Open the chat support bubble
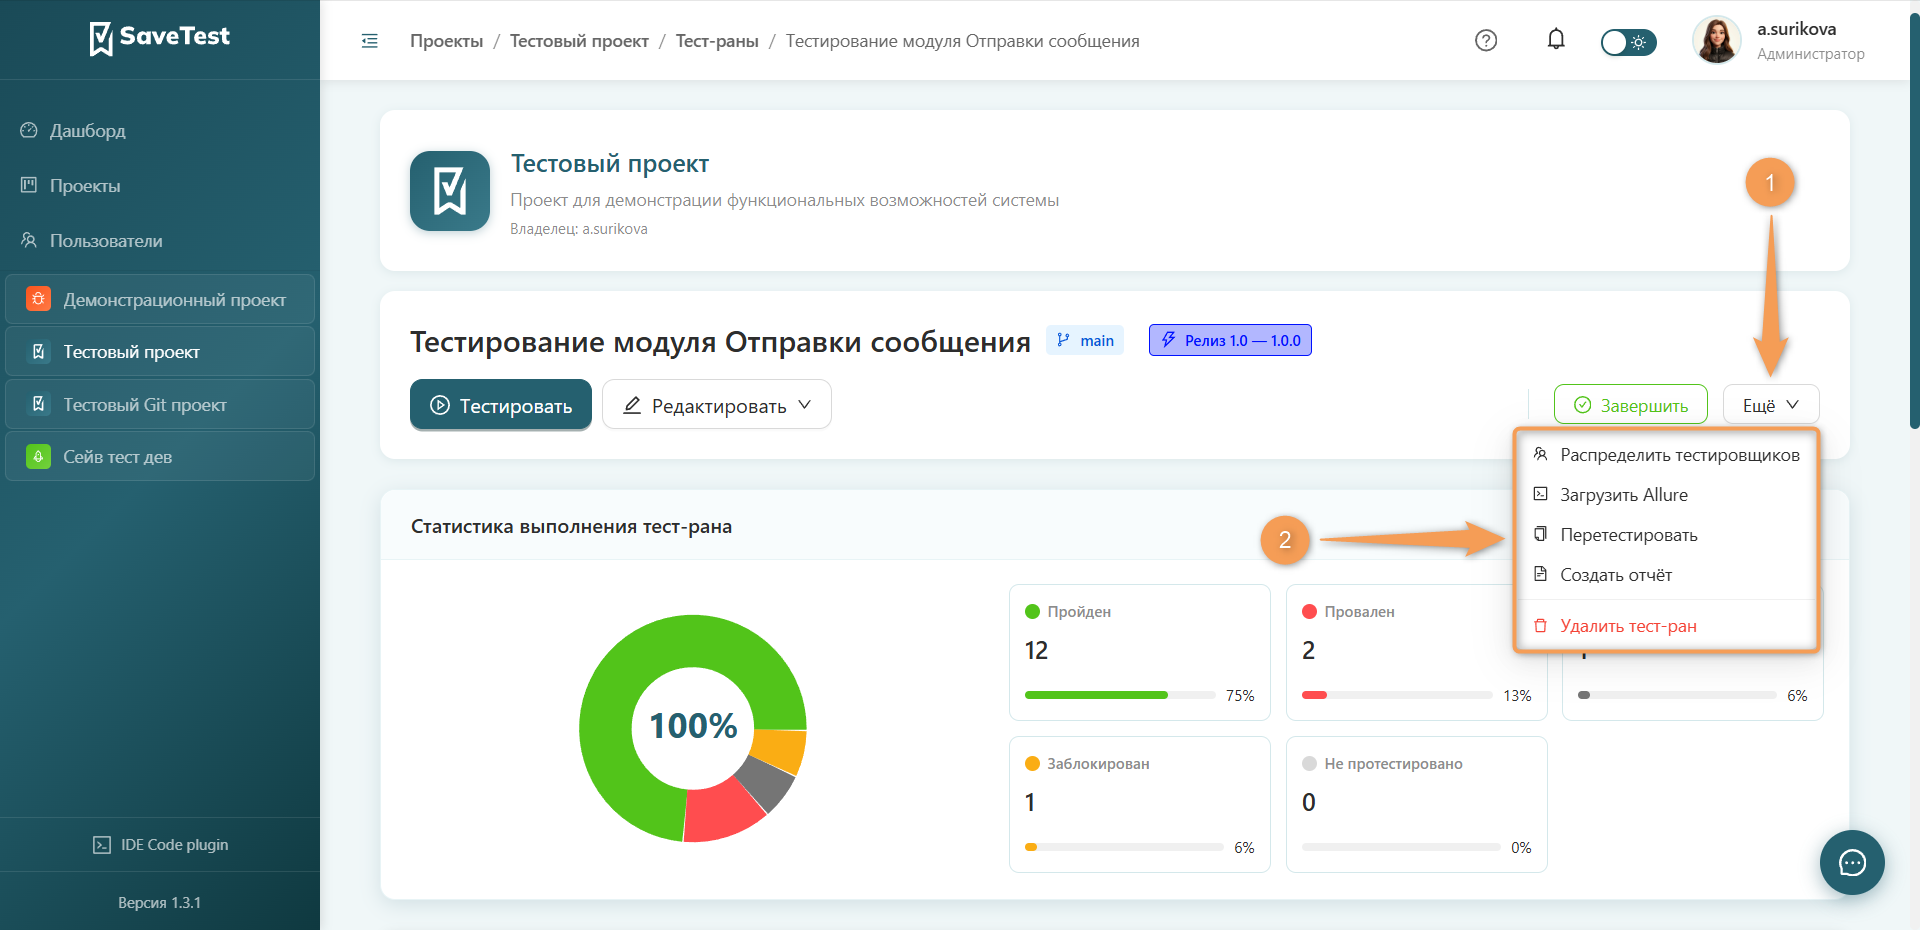 tap(1852, 862)
